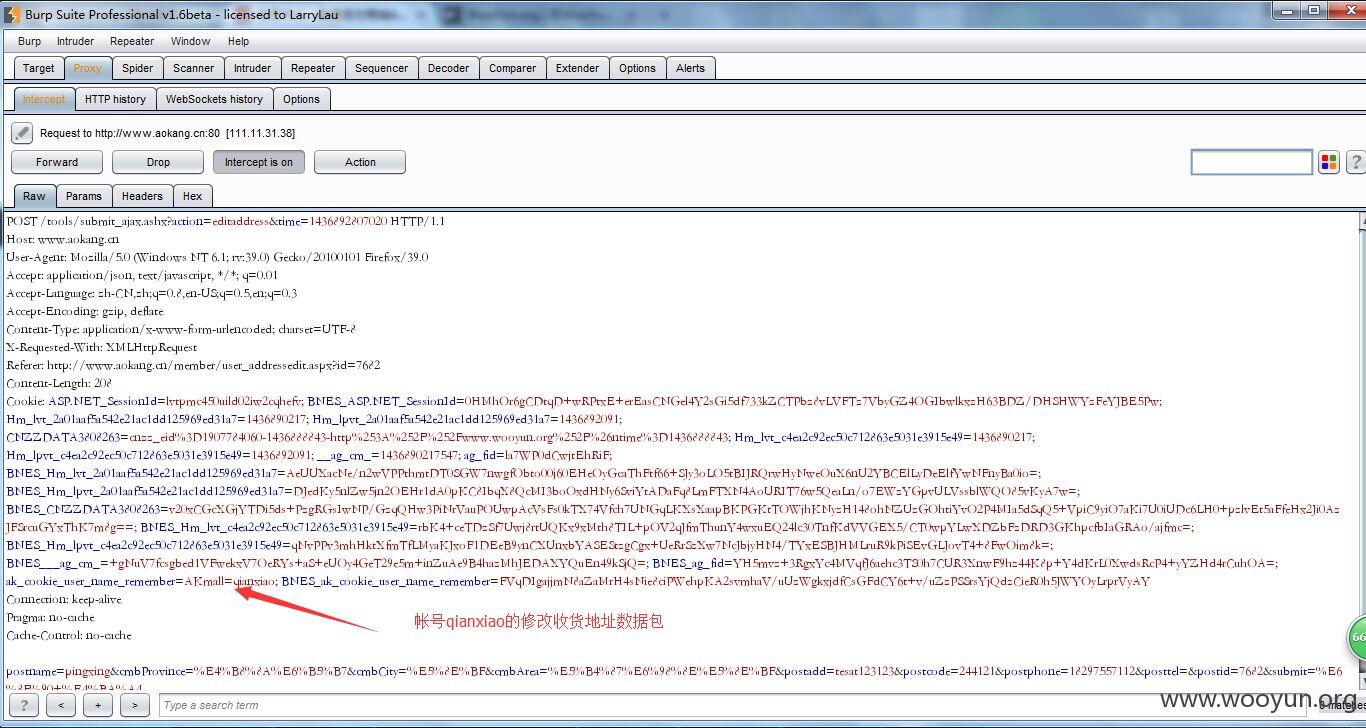Open the Burp menu
Viewport: 1366px width, 728px height.
click(x=29, y=41)
